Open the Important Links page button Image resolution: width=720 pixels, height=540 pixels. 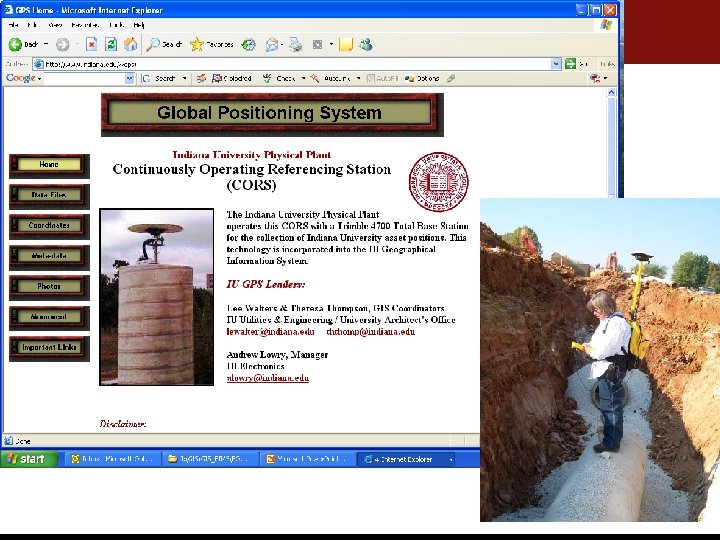[49, 348]
